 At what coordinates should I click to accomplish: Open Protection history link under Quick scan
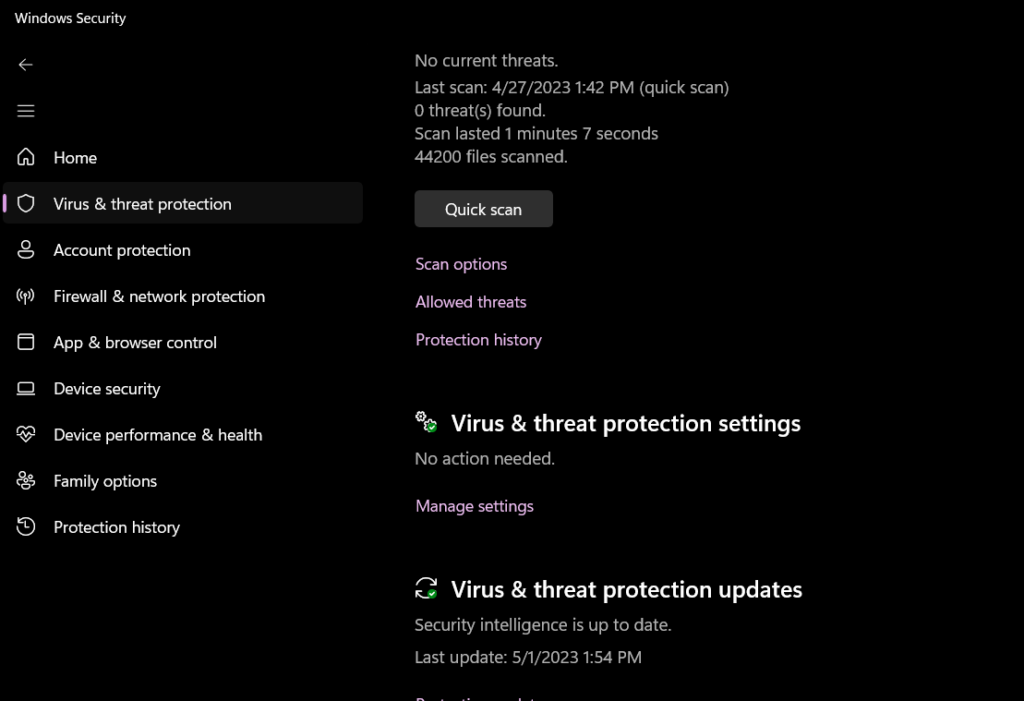(478, 340)
